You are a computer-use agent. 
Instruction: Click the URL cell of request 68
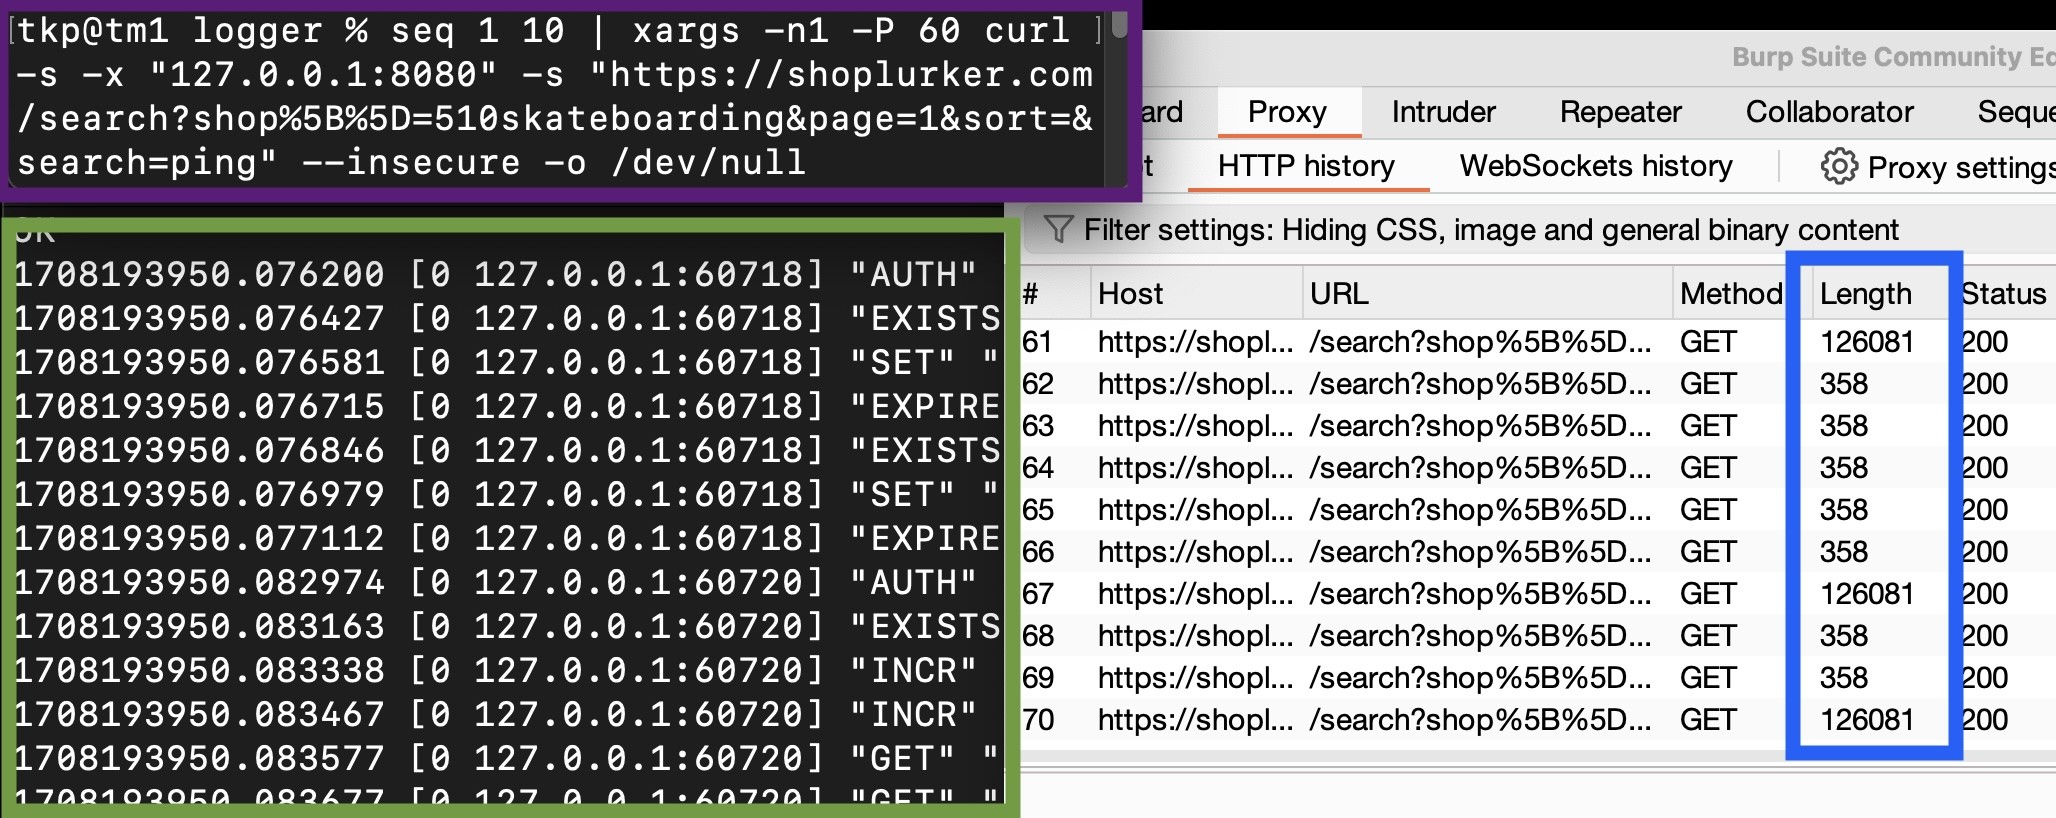[x=1481, y=636]
